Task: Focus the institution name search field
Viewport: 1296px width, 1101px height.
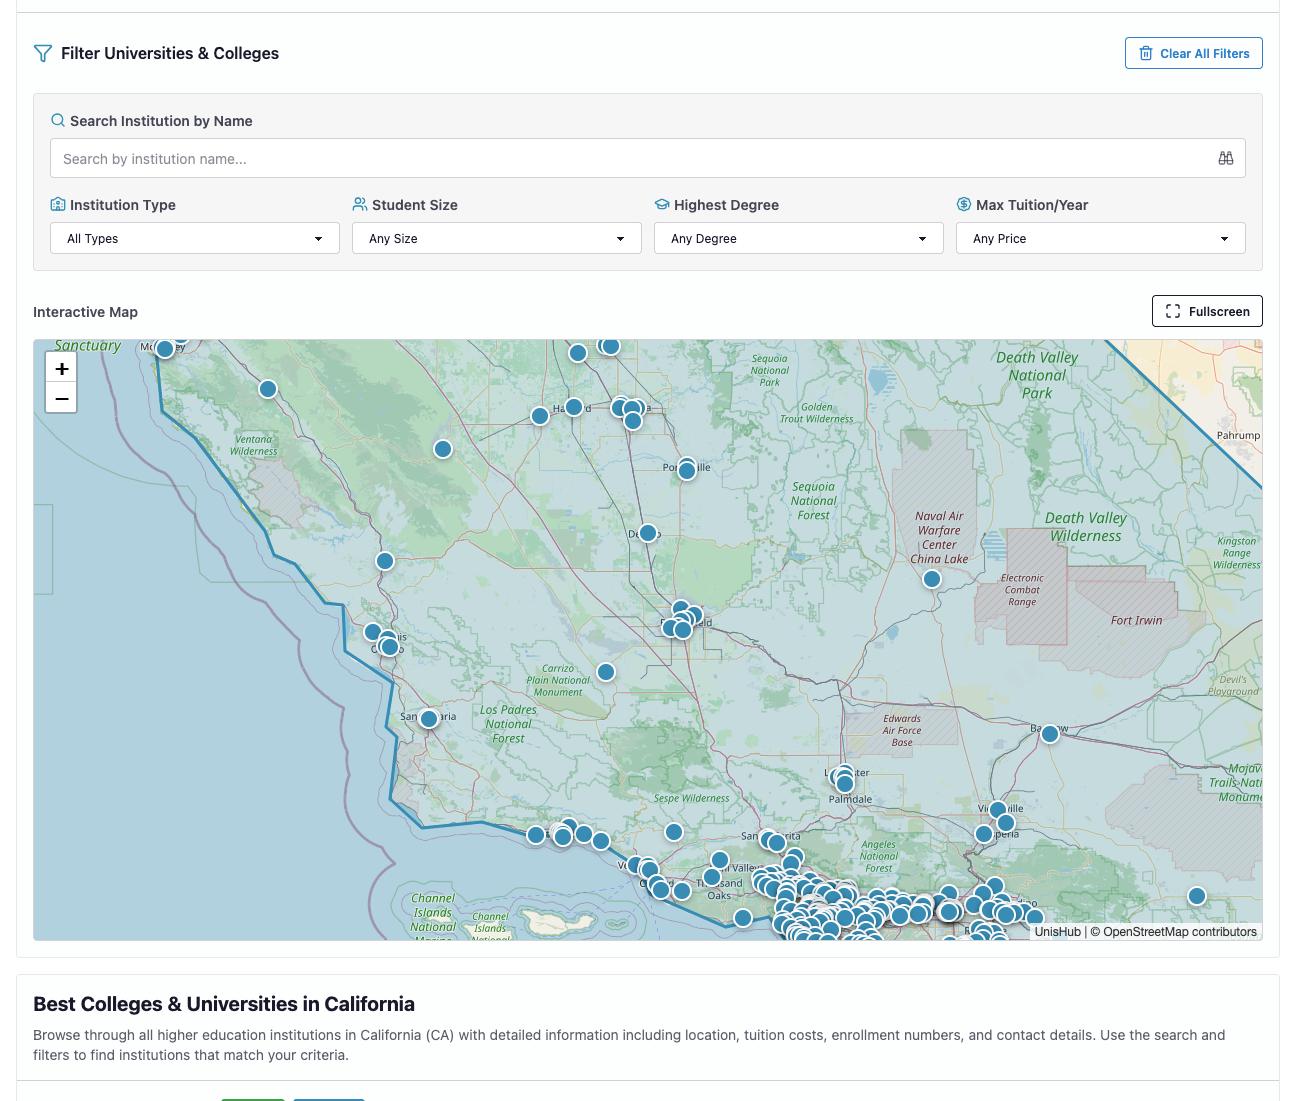Action: (630, 158)
